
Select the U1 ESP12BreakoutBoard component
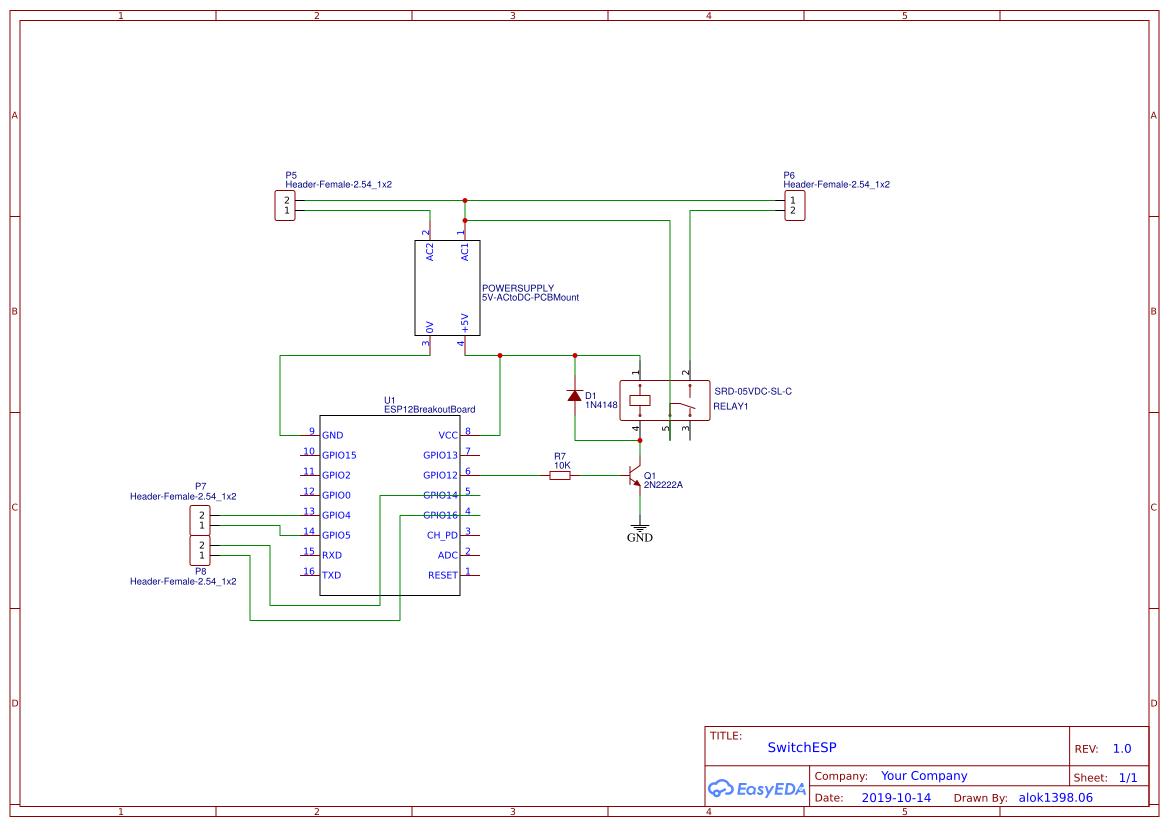[x=390, y=505]
